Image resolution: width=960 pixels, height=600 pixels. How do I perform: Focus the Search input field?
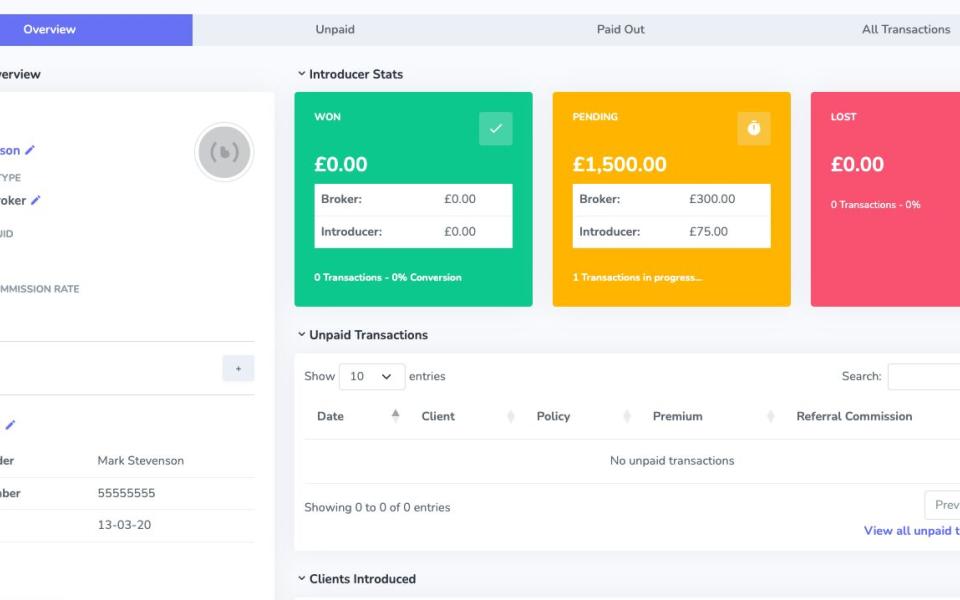(x=924, y=377)
